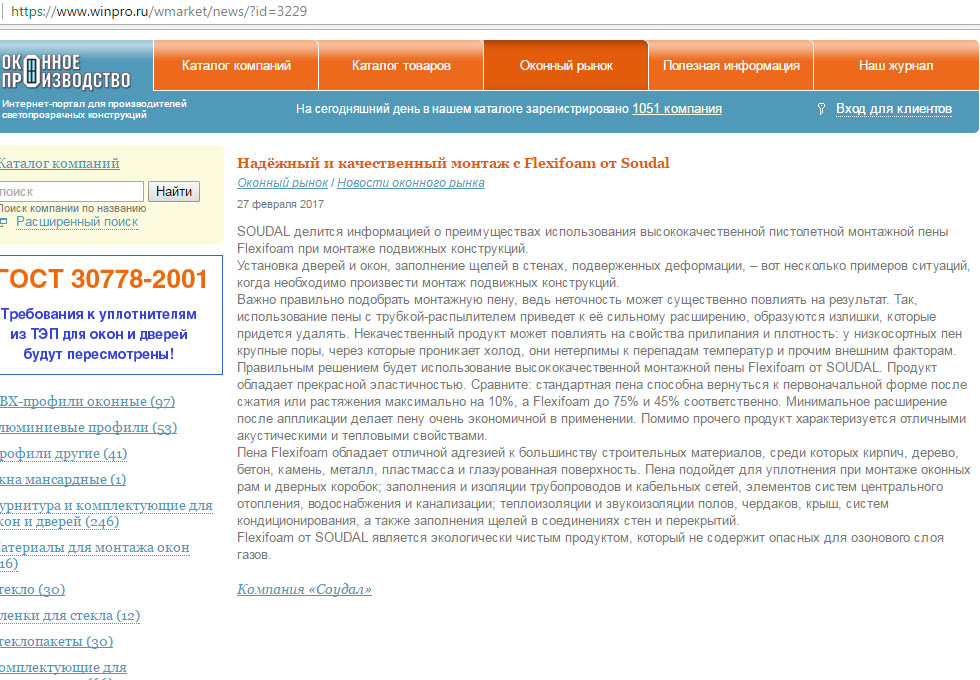
Task: Open окна мансардные (1) category
Action: pyautogui.click(x=62, y=480)
